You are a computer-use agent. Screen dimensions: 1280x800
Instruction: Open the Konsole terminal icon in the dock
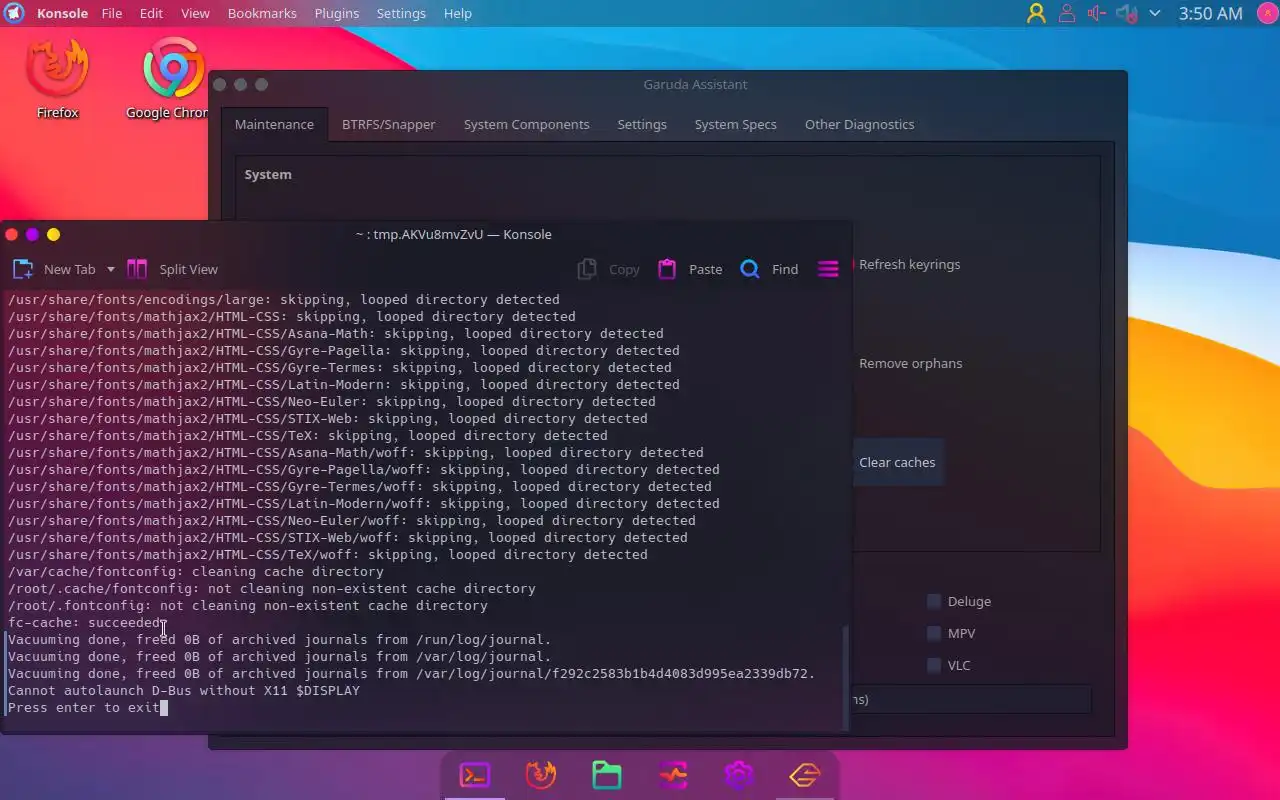coord(474,775)
